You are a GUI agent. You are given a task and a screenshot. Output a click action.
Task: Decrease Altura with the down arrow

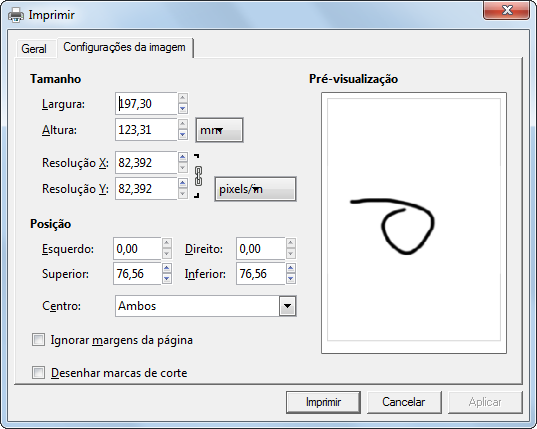183,135
